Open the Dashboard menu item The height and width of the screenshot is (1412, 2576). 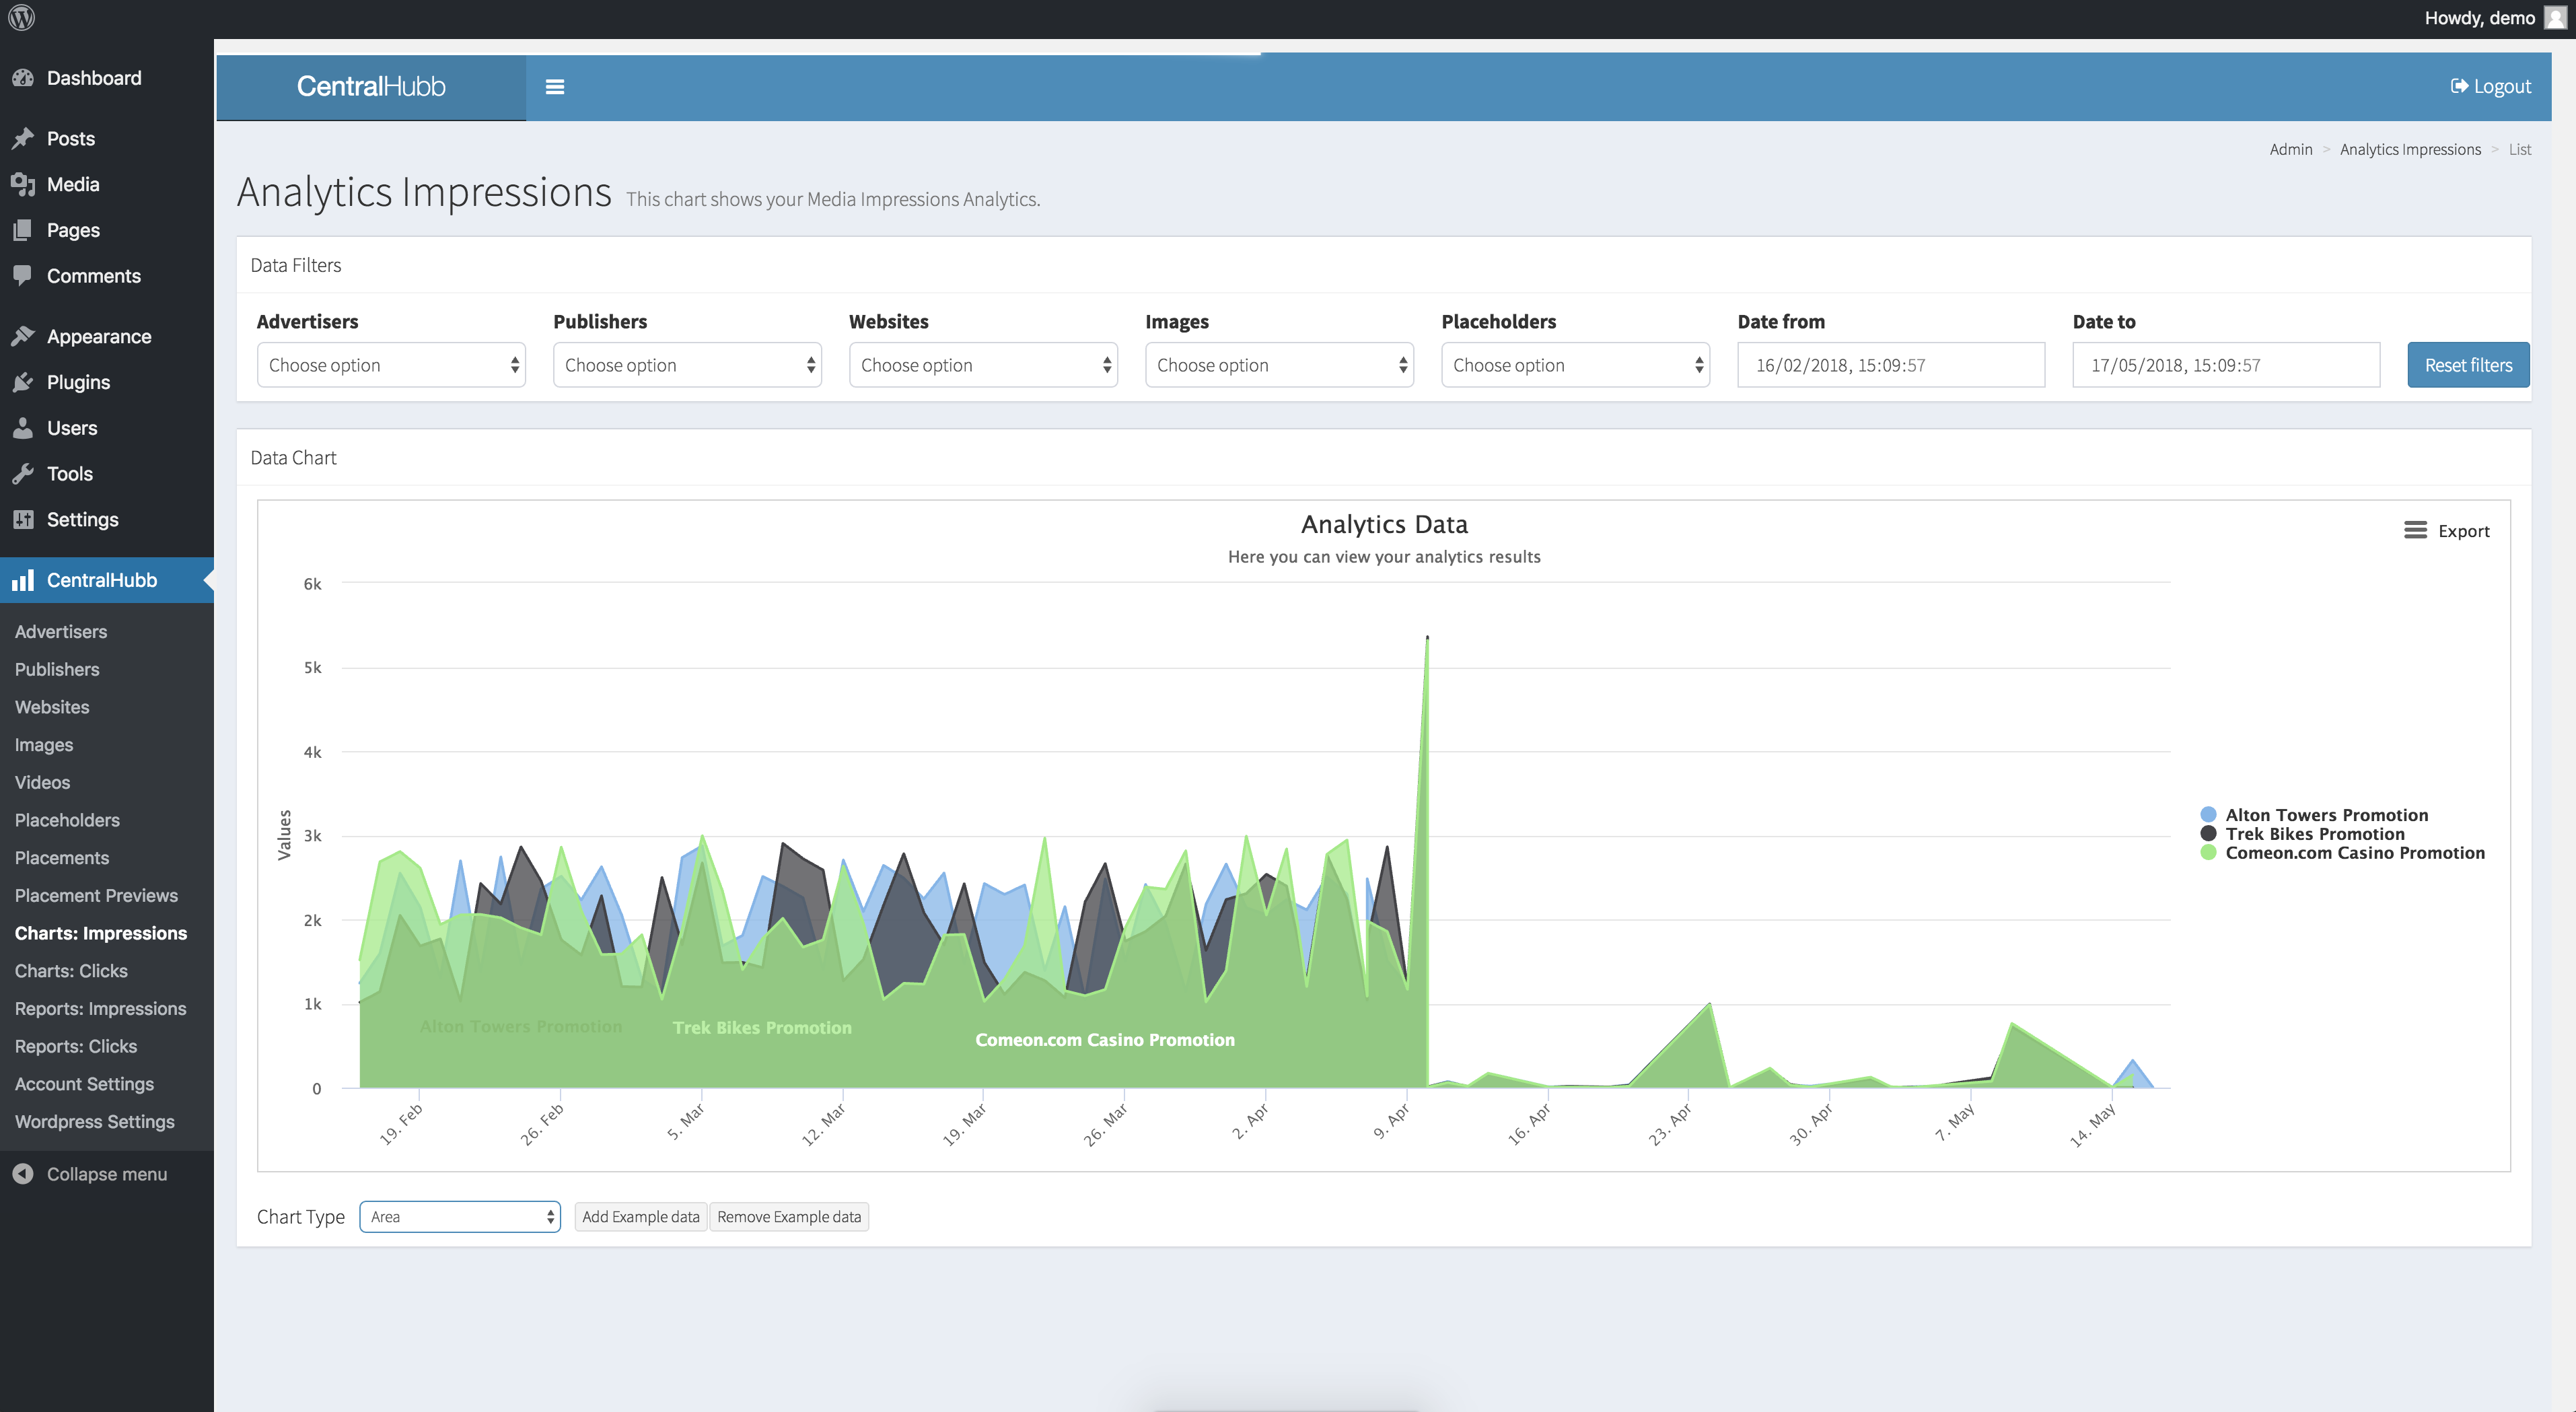point(107,78)
